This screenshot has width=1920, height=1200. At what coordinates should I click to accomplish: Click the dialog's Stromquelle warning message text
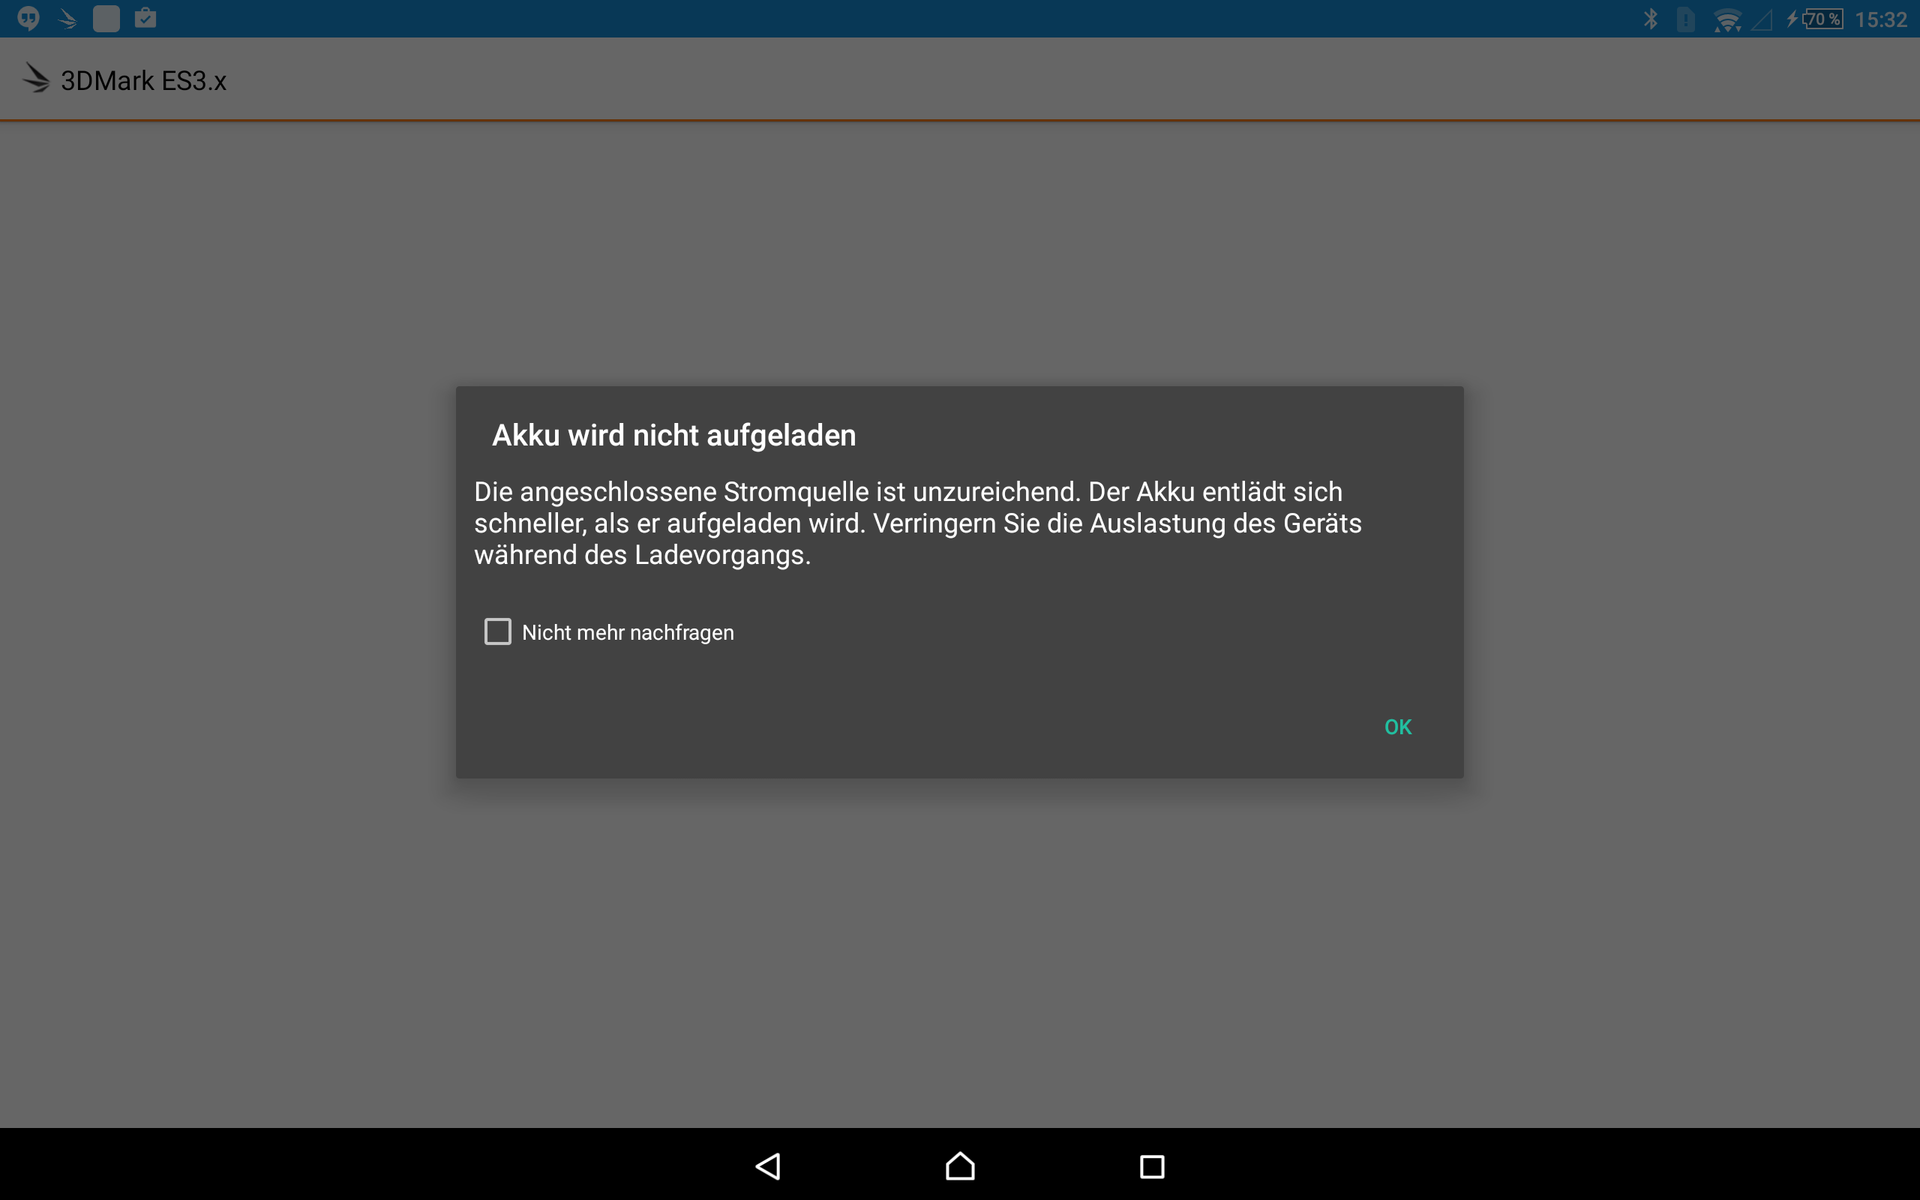(917, 523)
